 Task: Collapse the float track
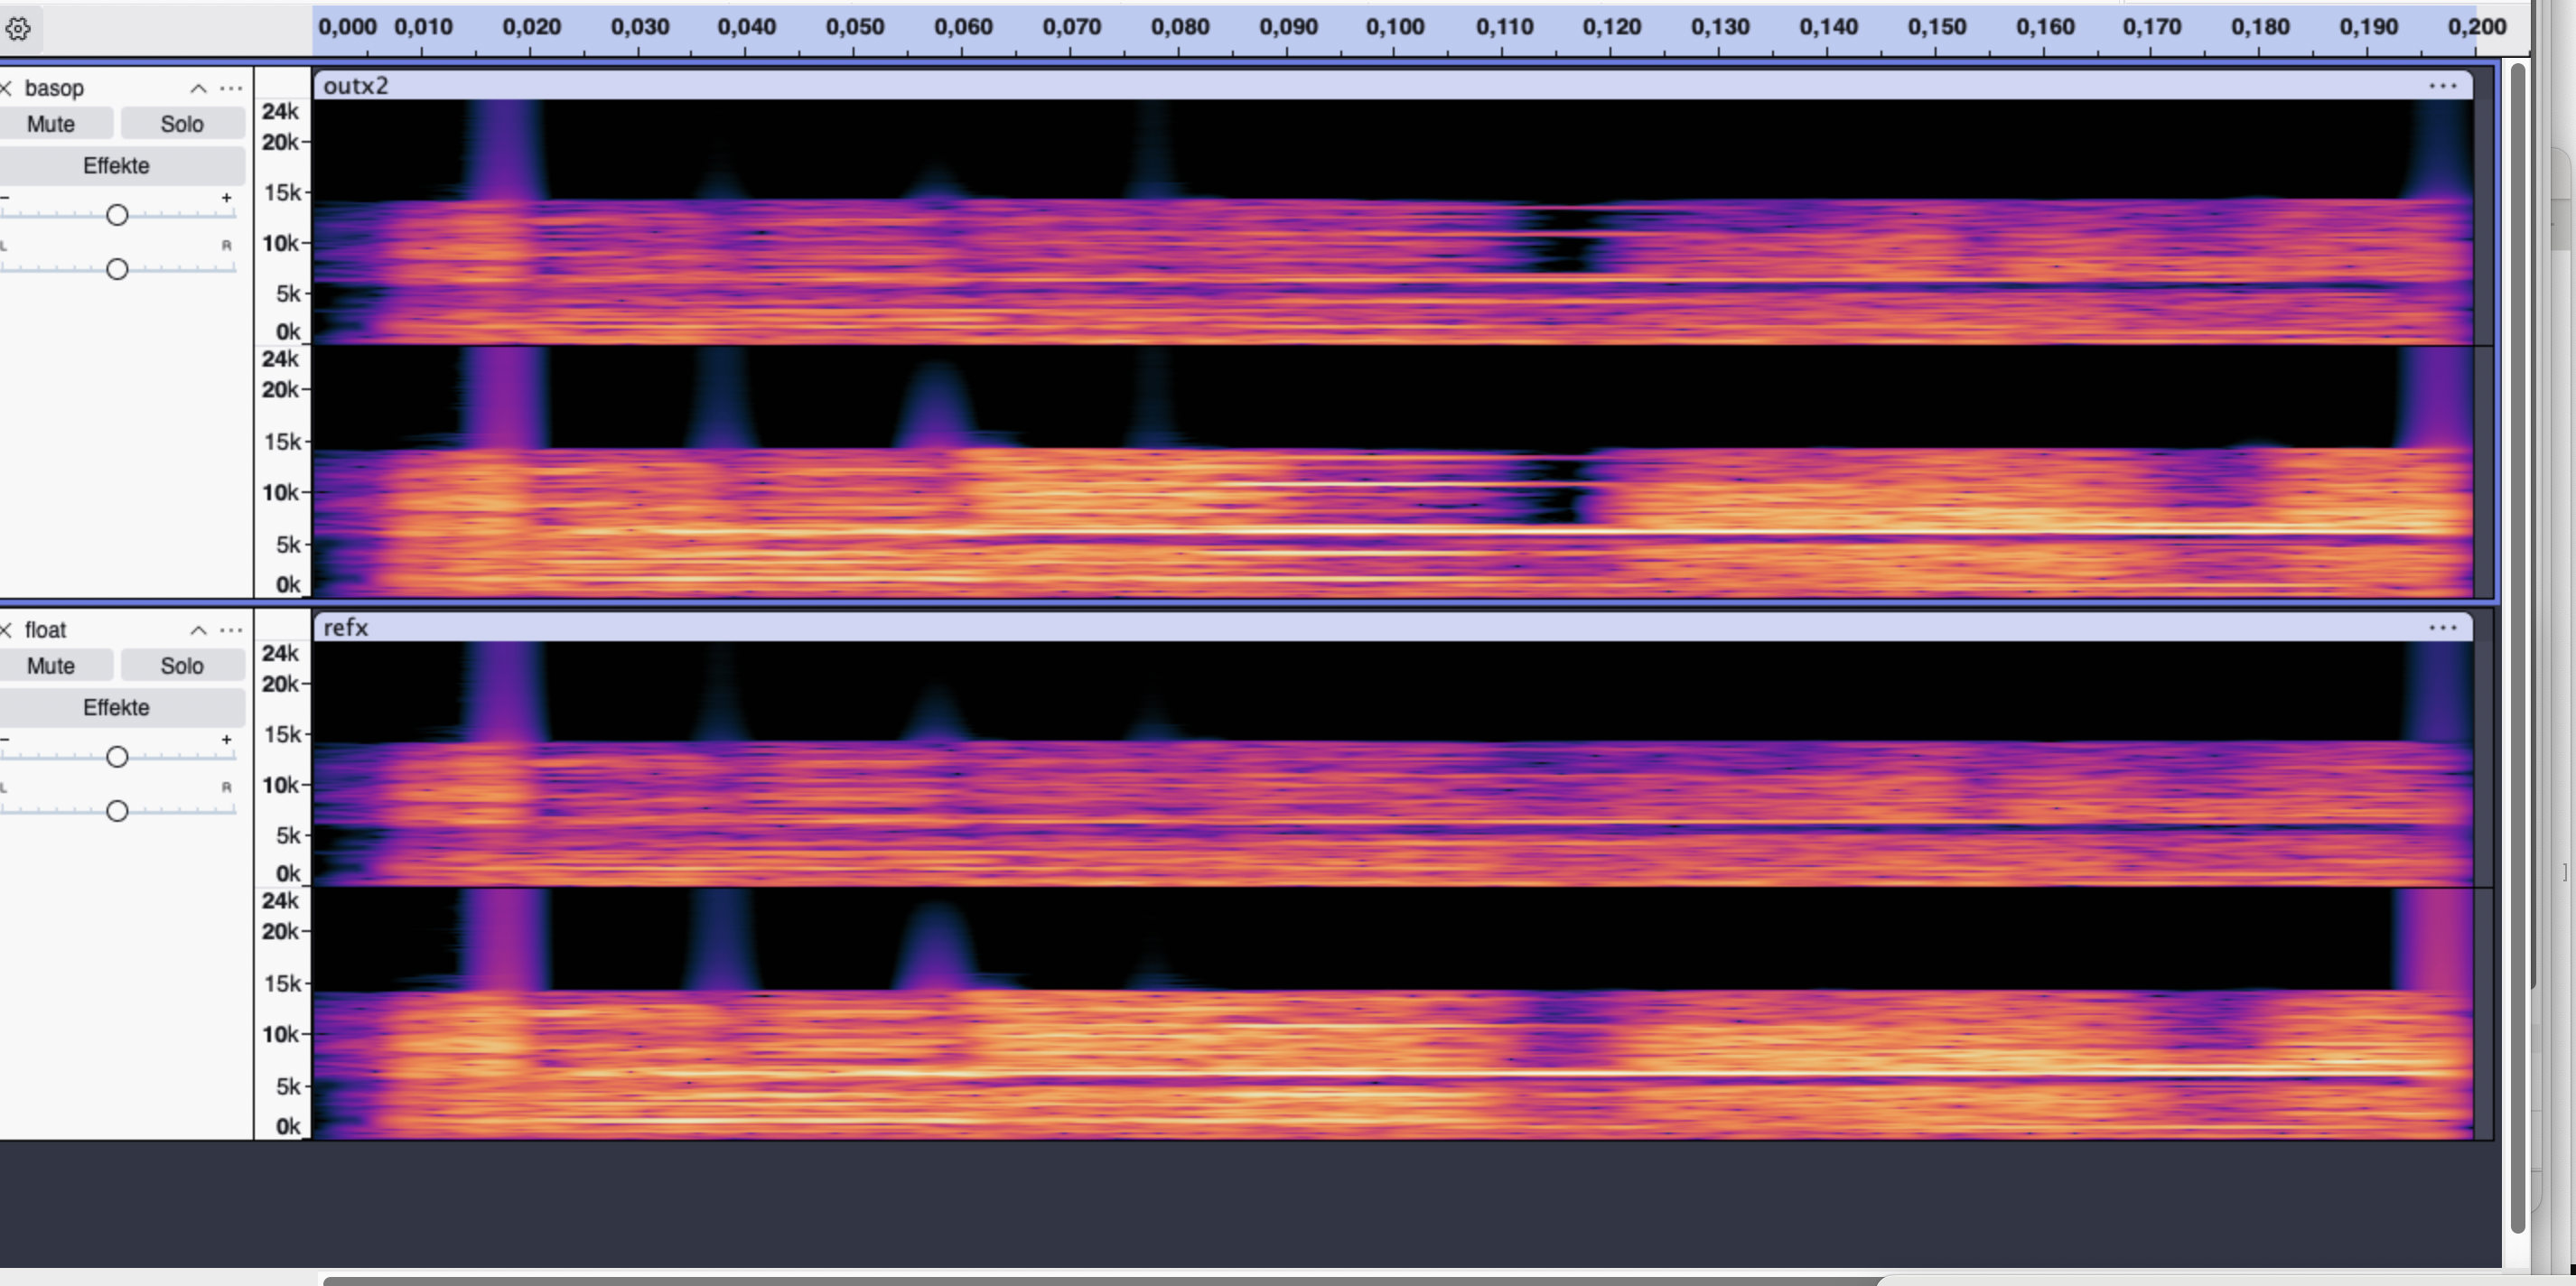coord(198,630)
